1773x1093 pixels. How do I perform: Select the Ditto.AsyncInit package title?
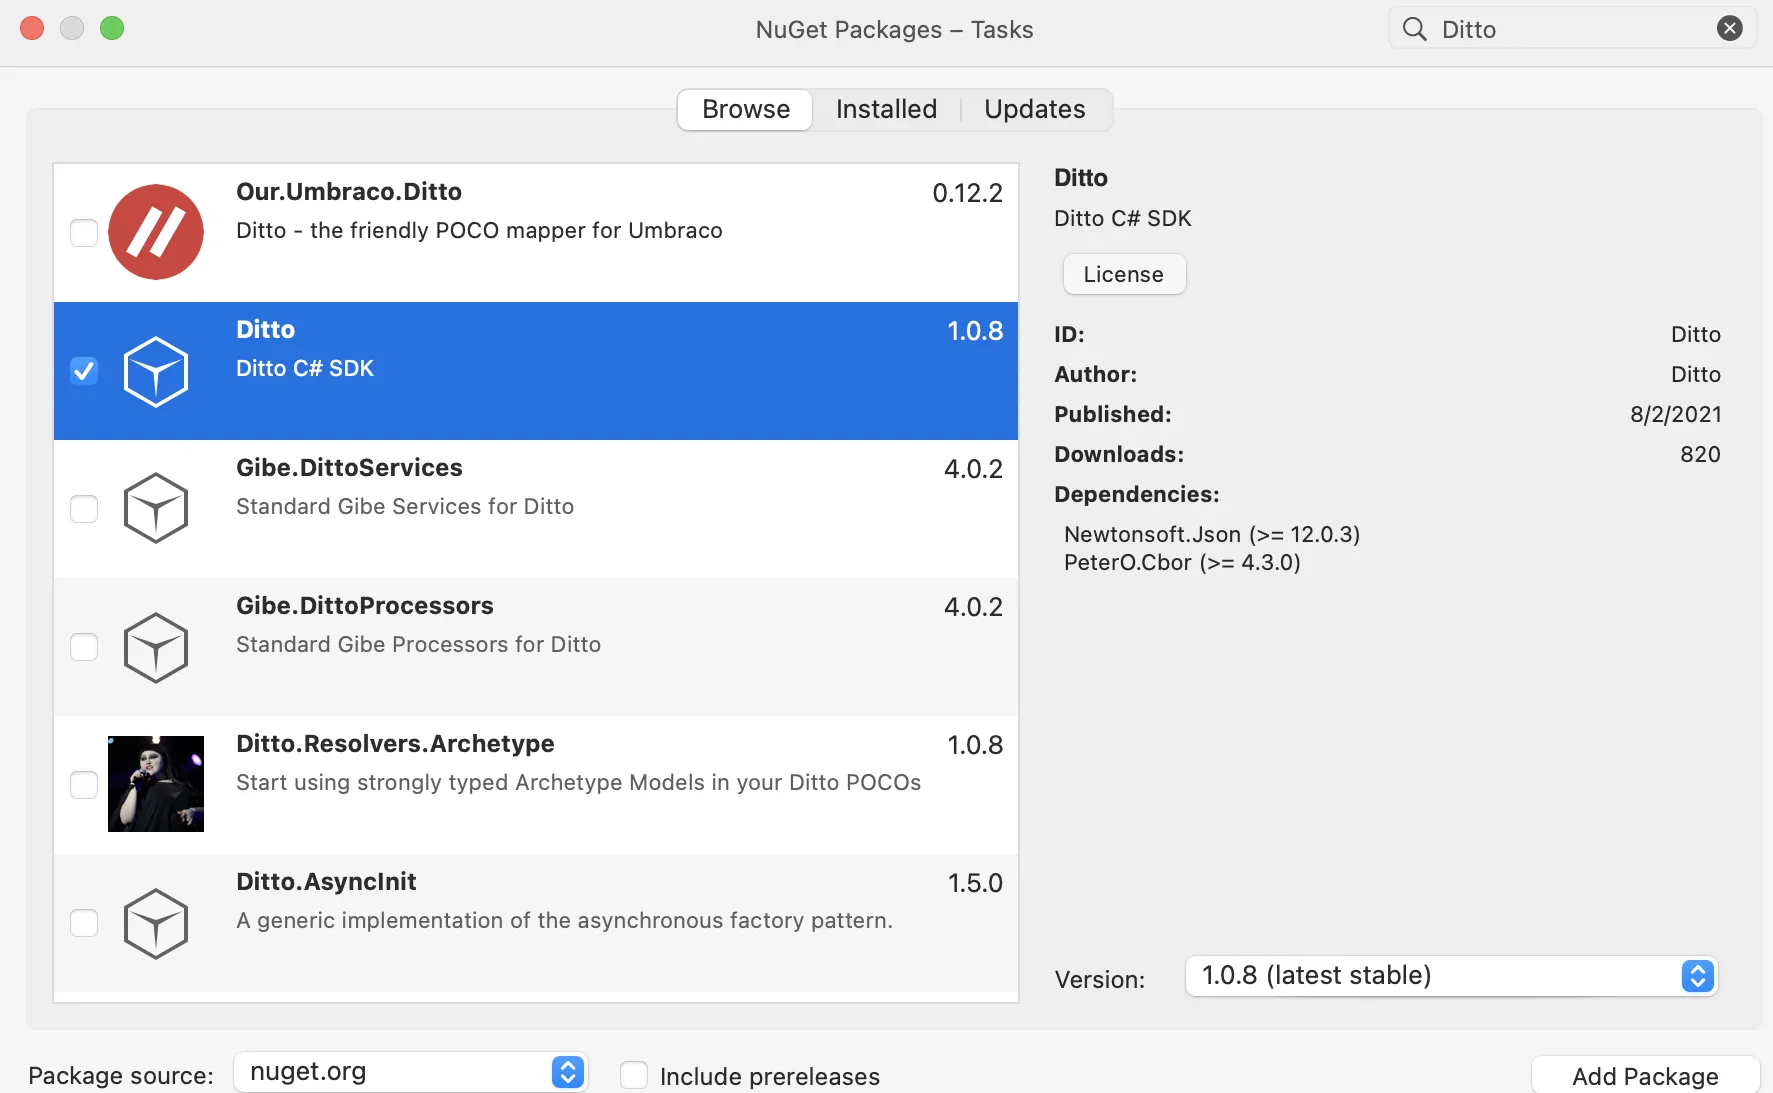click(326, 882)
